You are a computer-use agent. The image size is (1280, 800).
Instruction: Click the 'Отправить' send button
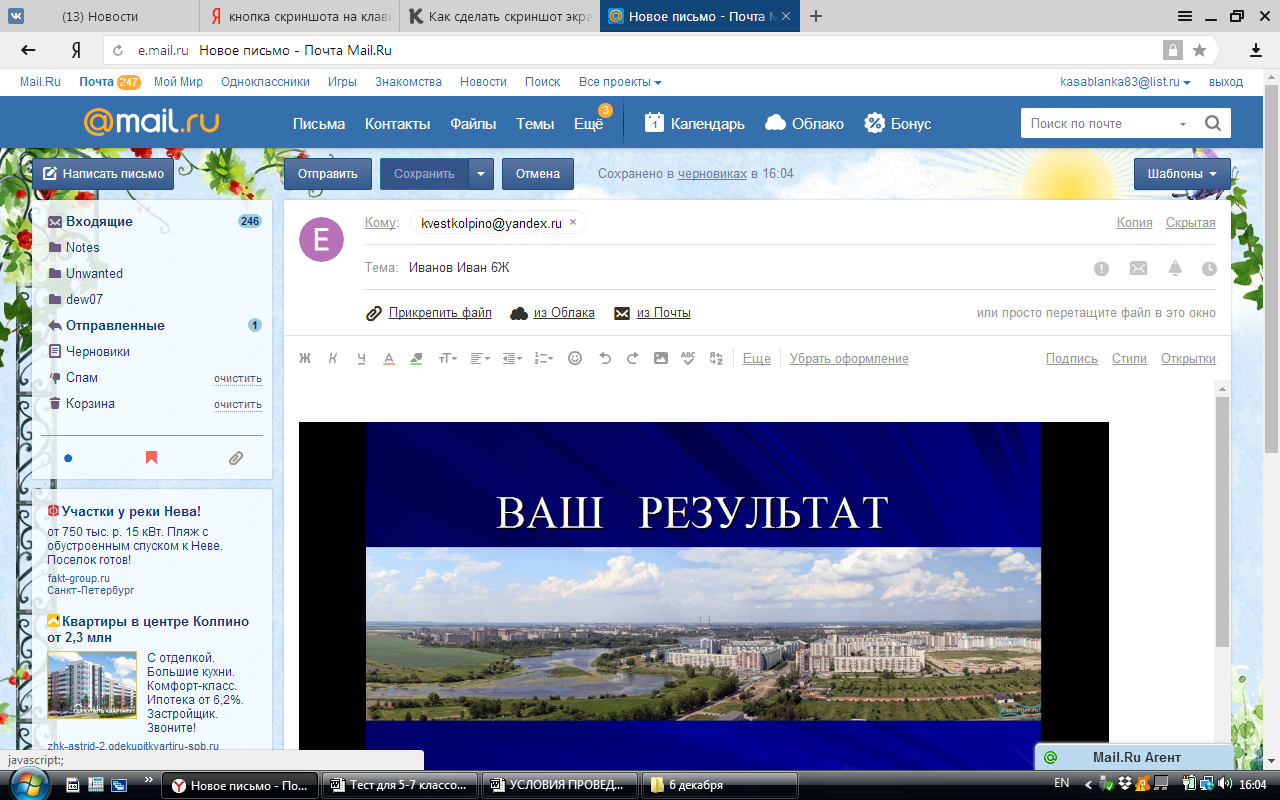tap(328, 174)
